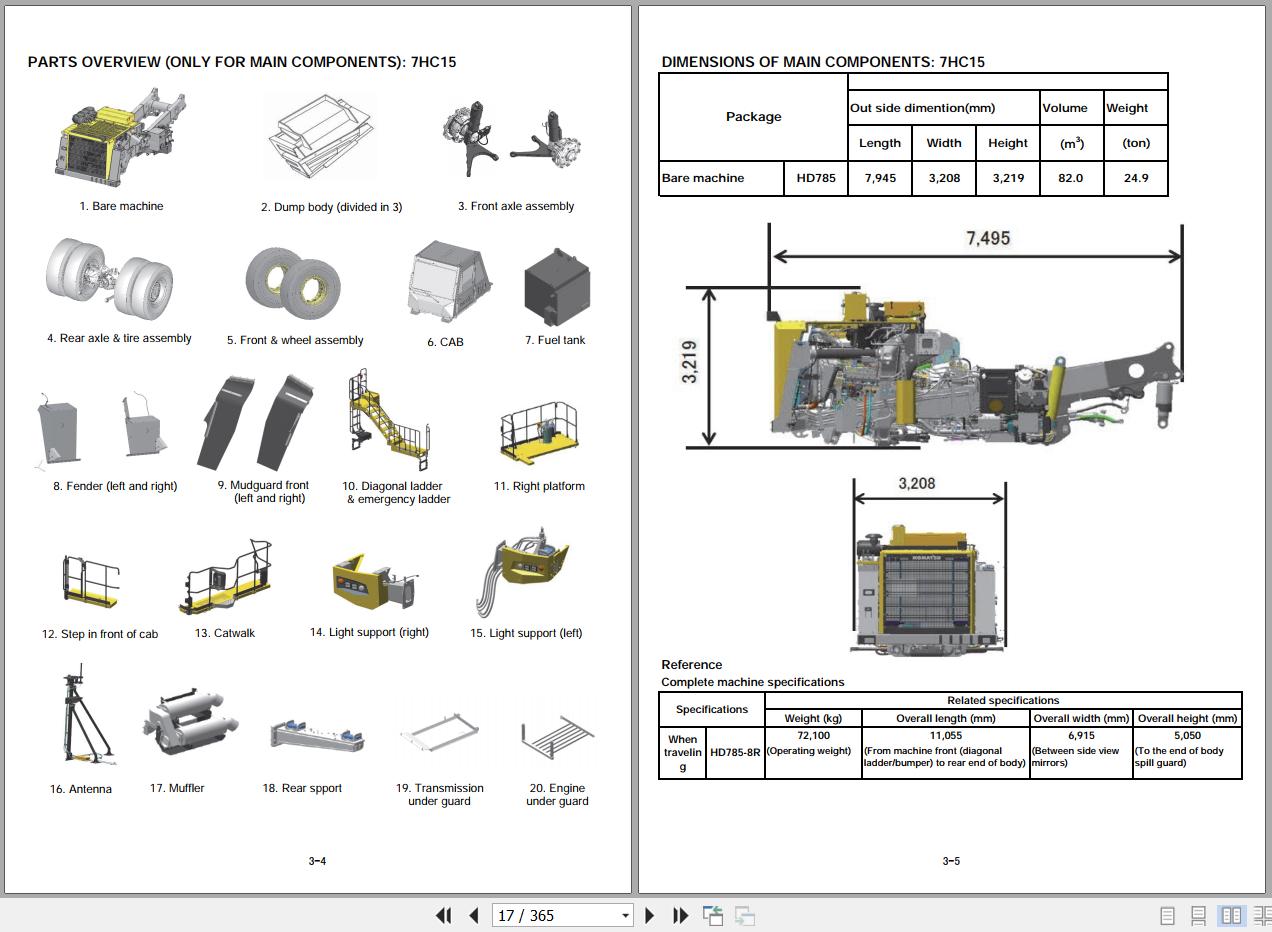
Task: Click the 3,208 width dimension on the front view
Action: pyautogui.click(x=917, y=484)
